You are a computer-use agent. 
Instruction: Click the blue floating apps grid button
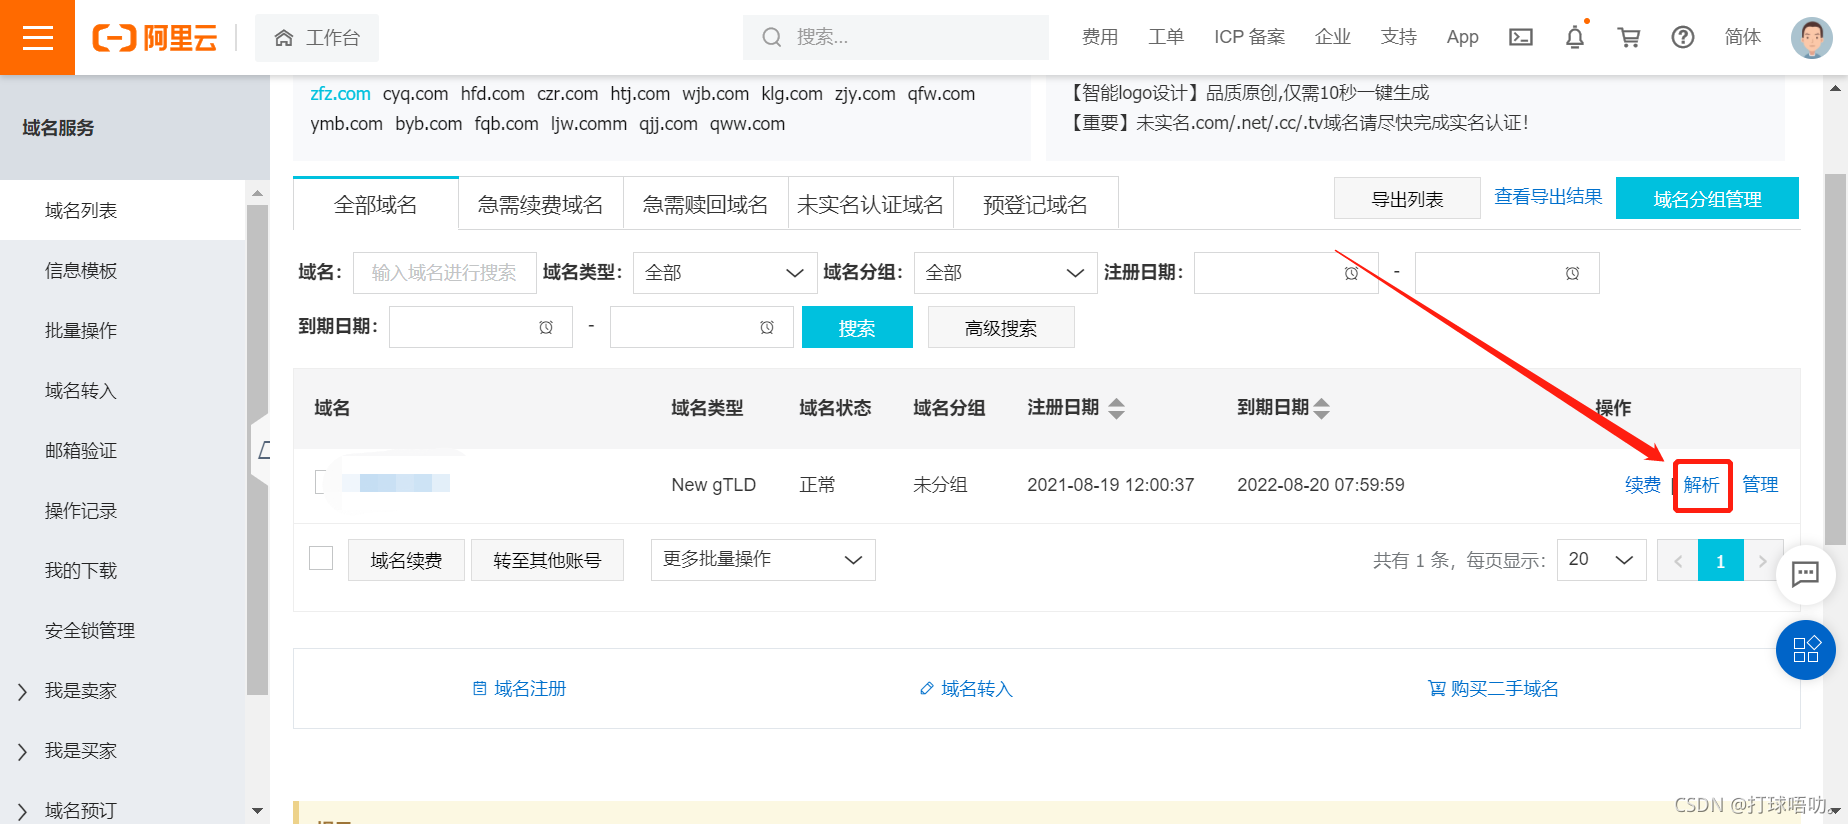click(x=1805, y=650)
